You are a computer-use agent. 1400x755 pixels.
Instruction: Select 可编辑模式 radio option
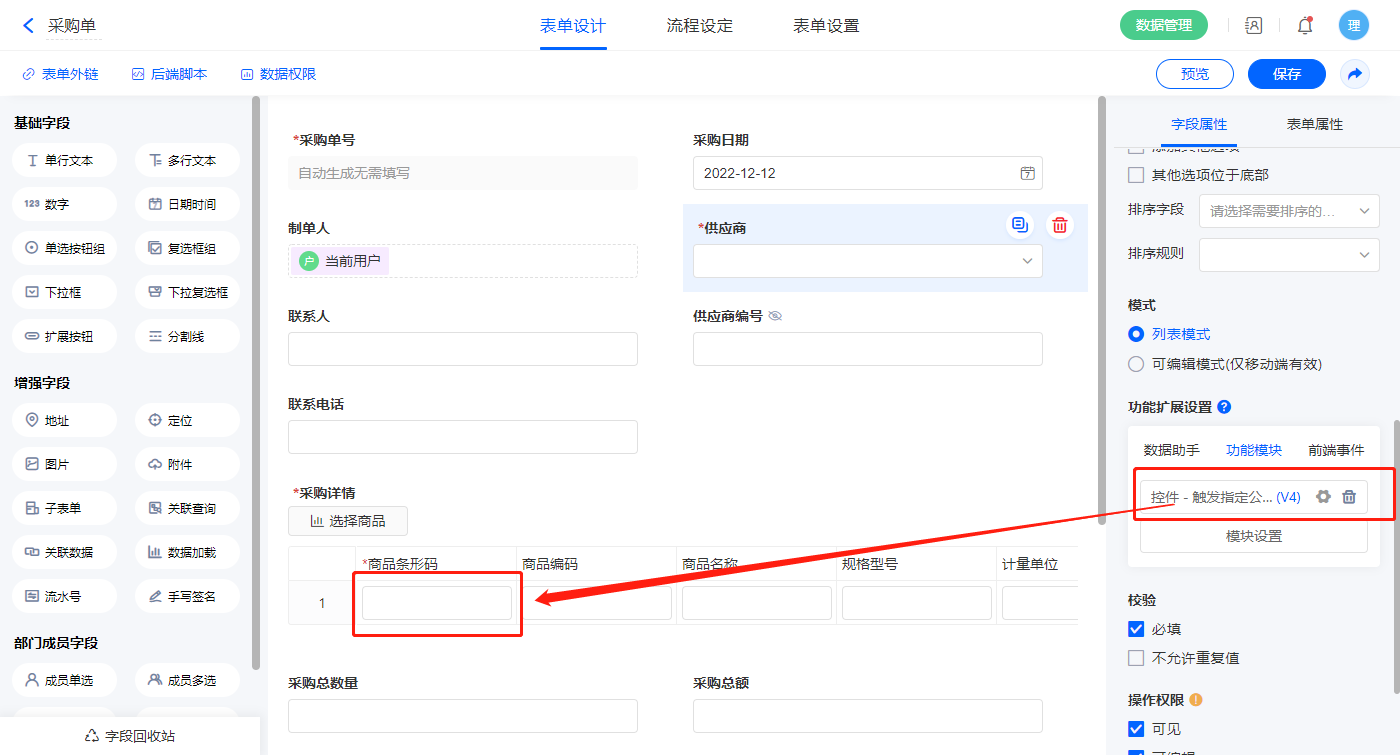click(1136, 364)
